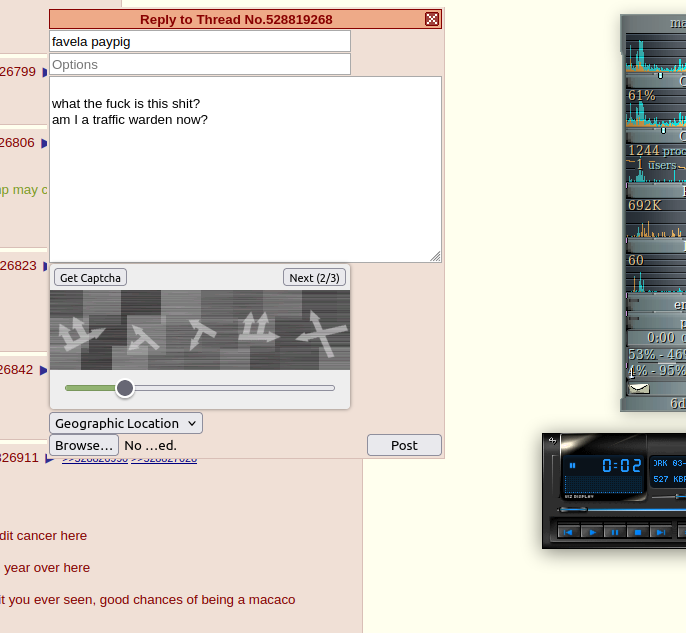Submit the reply with the Post button

click(x=404, y=445)
